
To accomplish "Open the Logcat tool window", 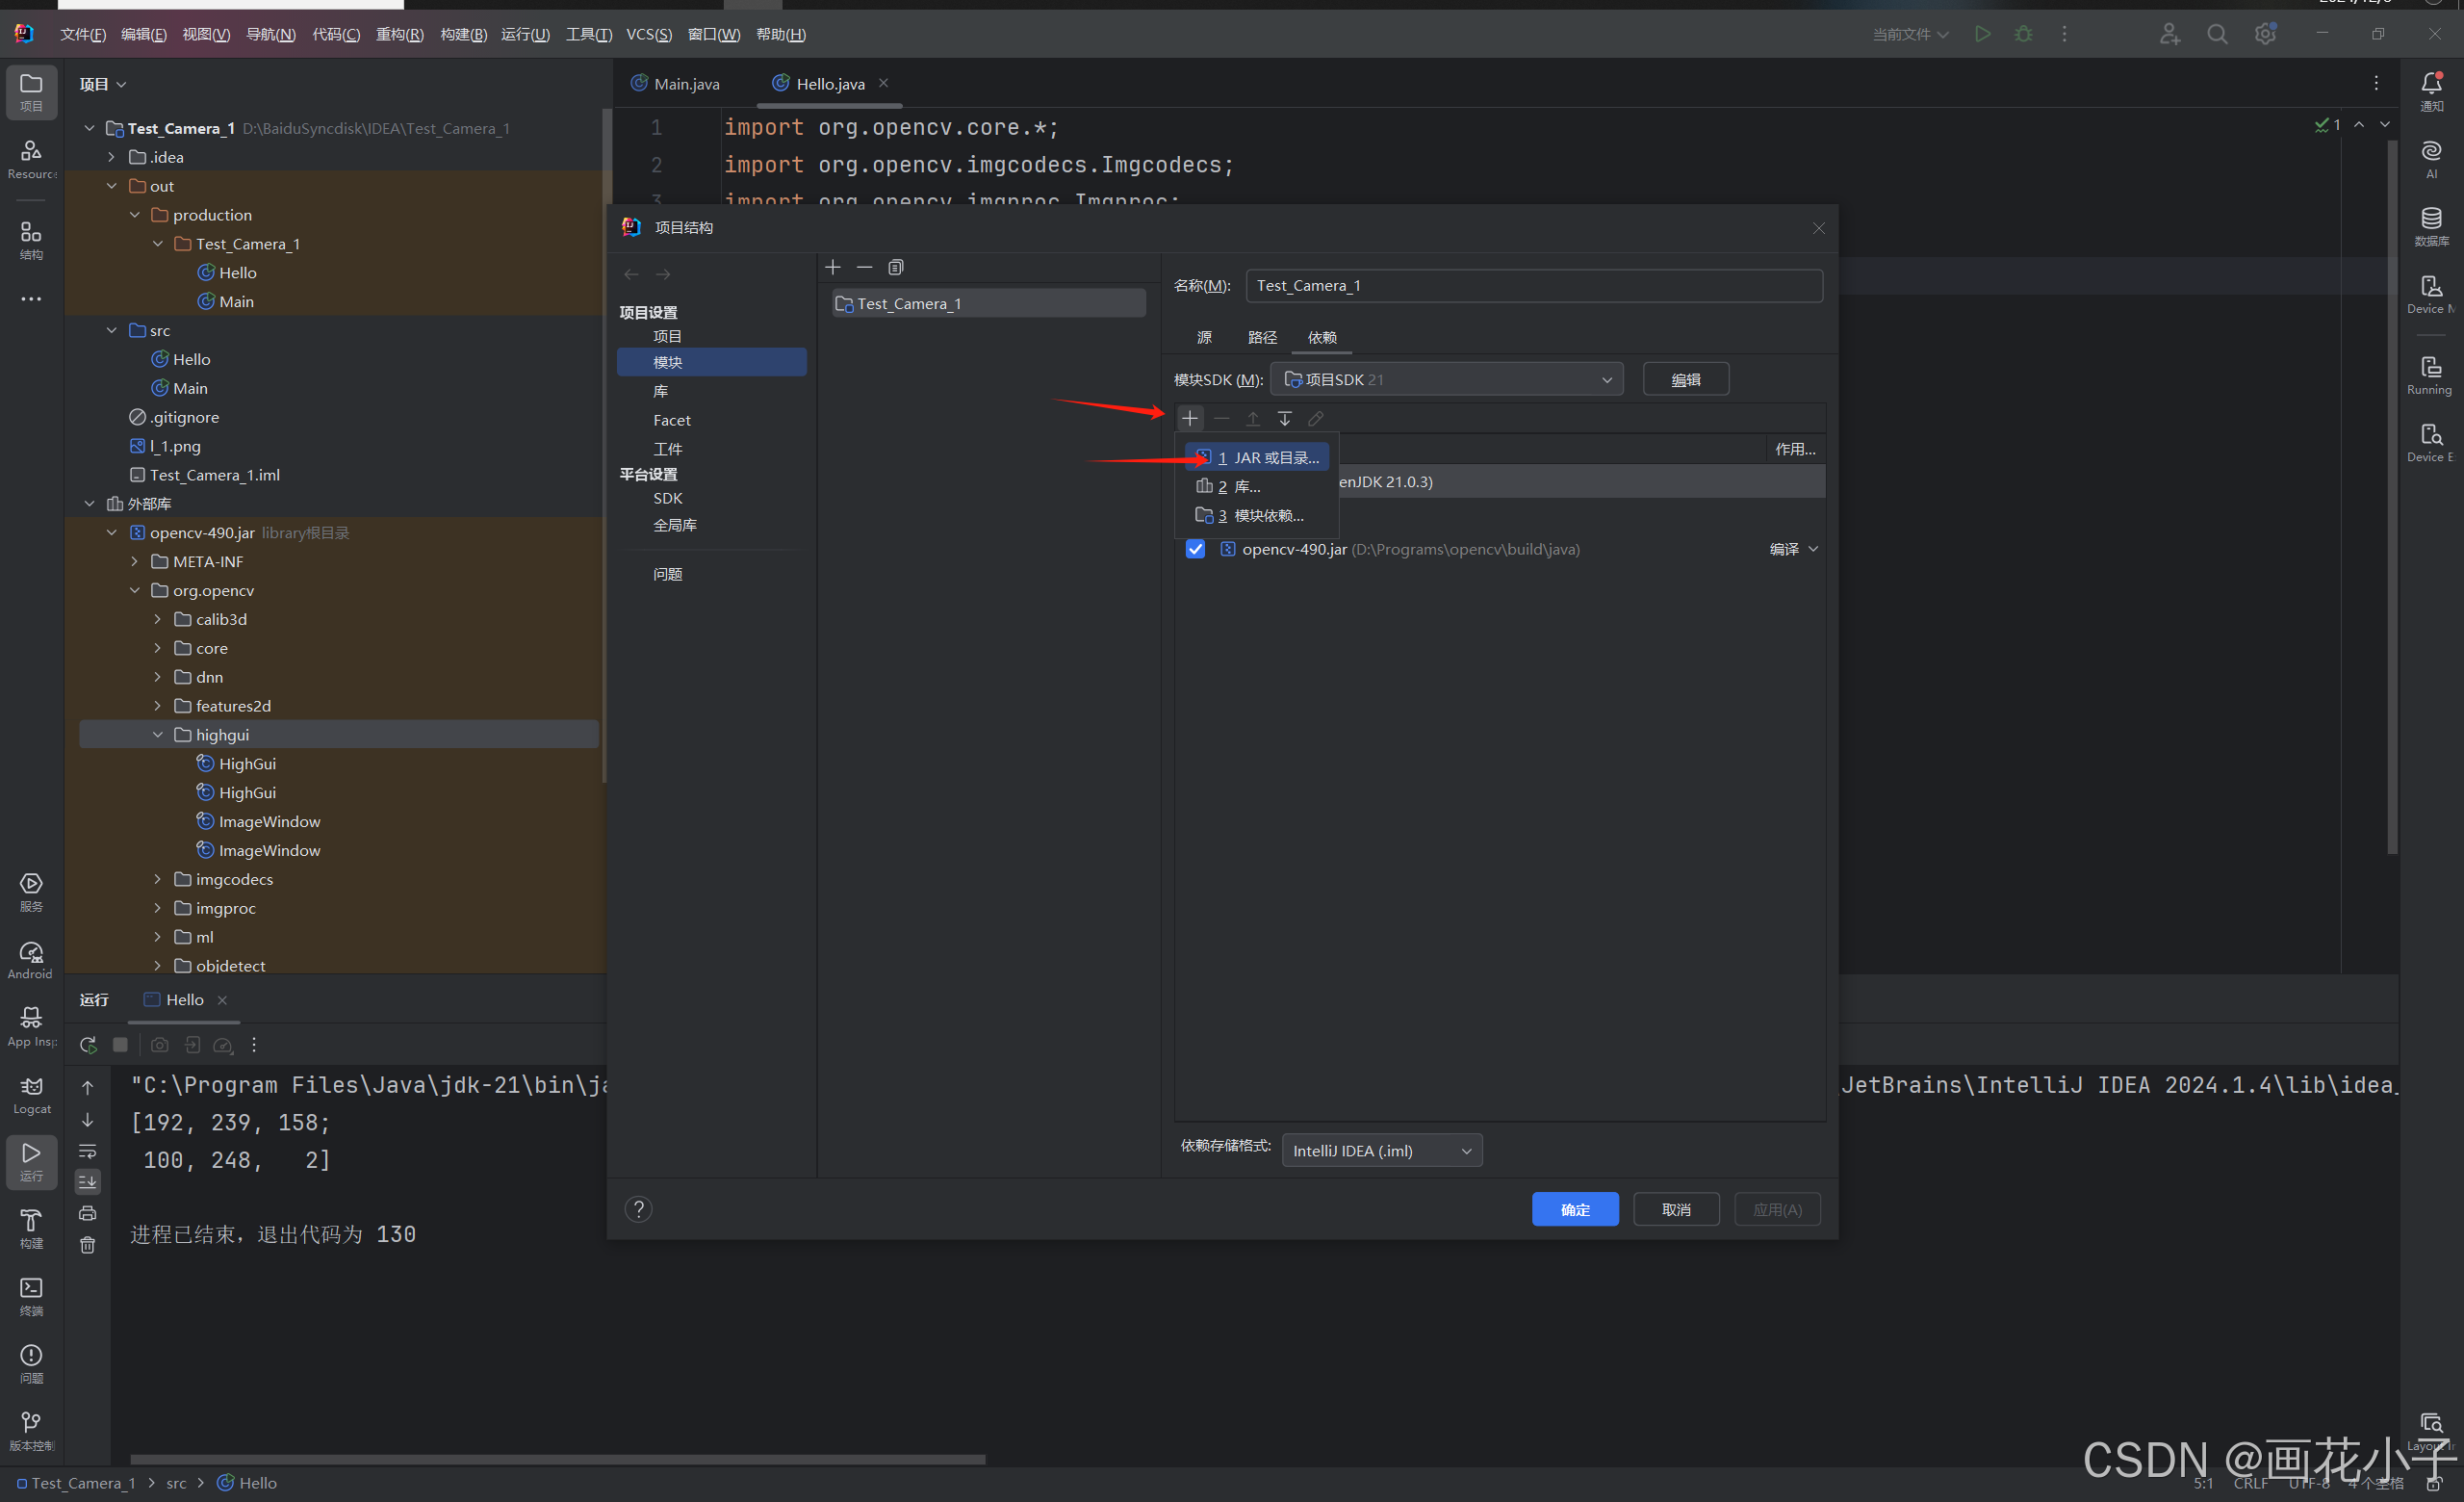I will pos(31,1089).
